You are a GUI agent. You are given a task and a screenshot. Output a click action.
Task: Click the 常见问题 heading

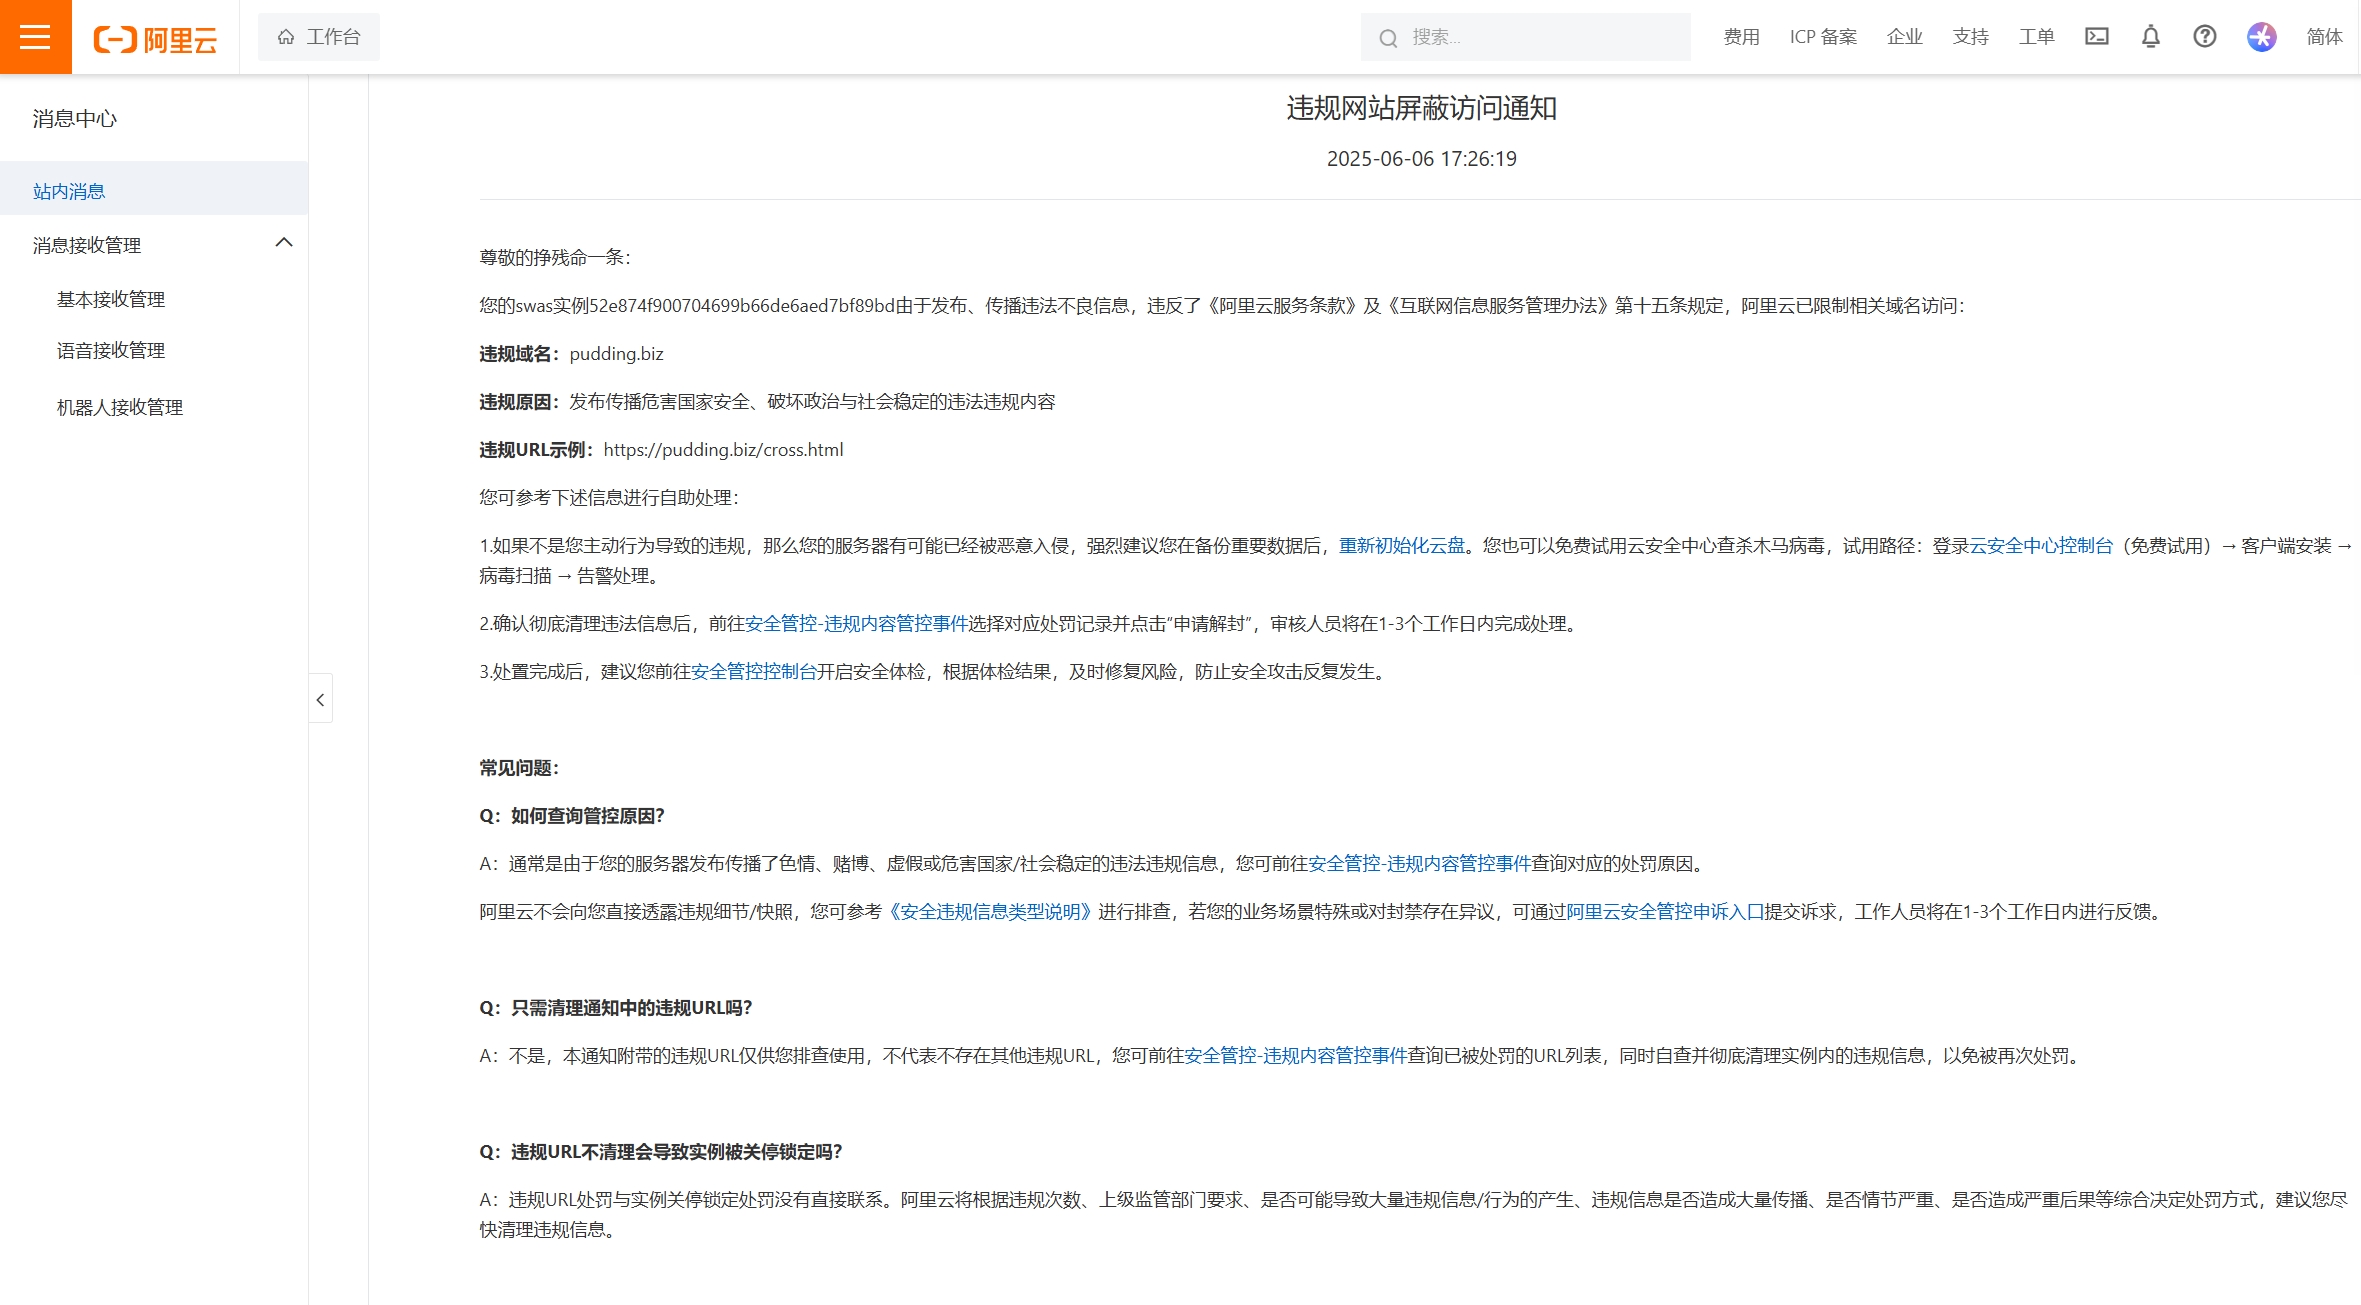tap(519, 767)
